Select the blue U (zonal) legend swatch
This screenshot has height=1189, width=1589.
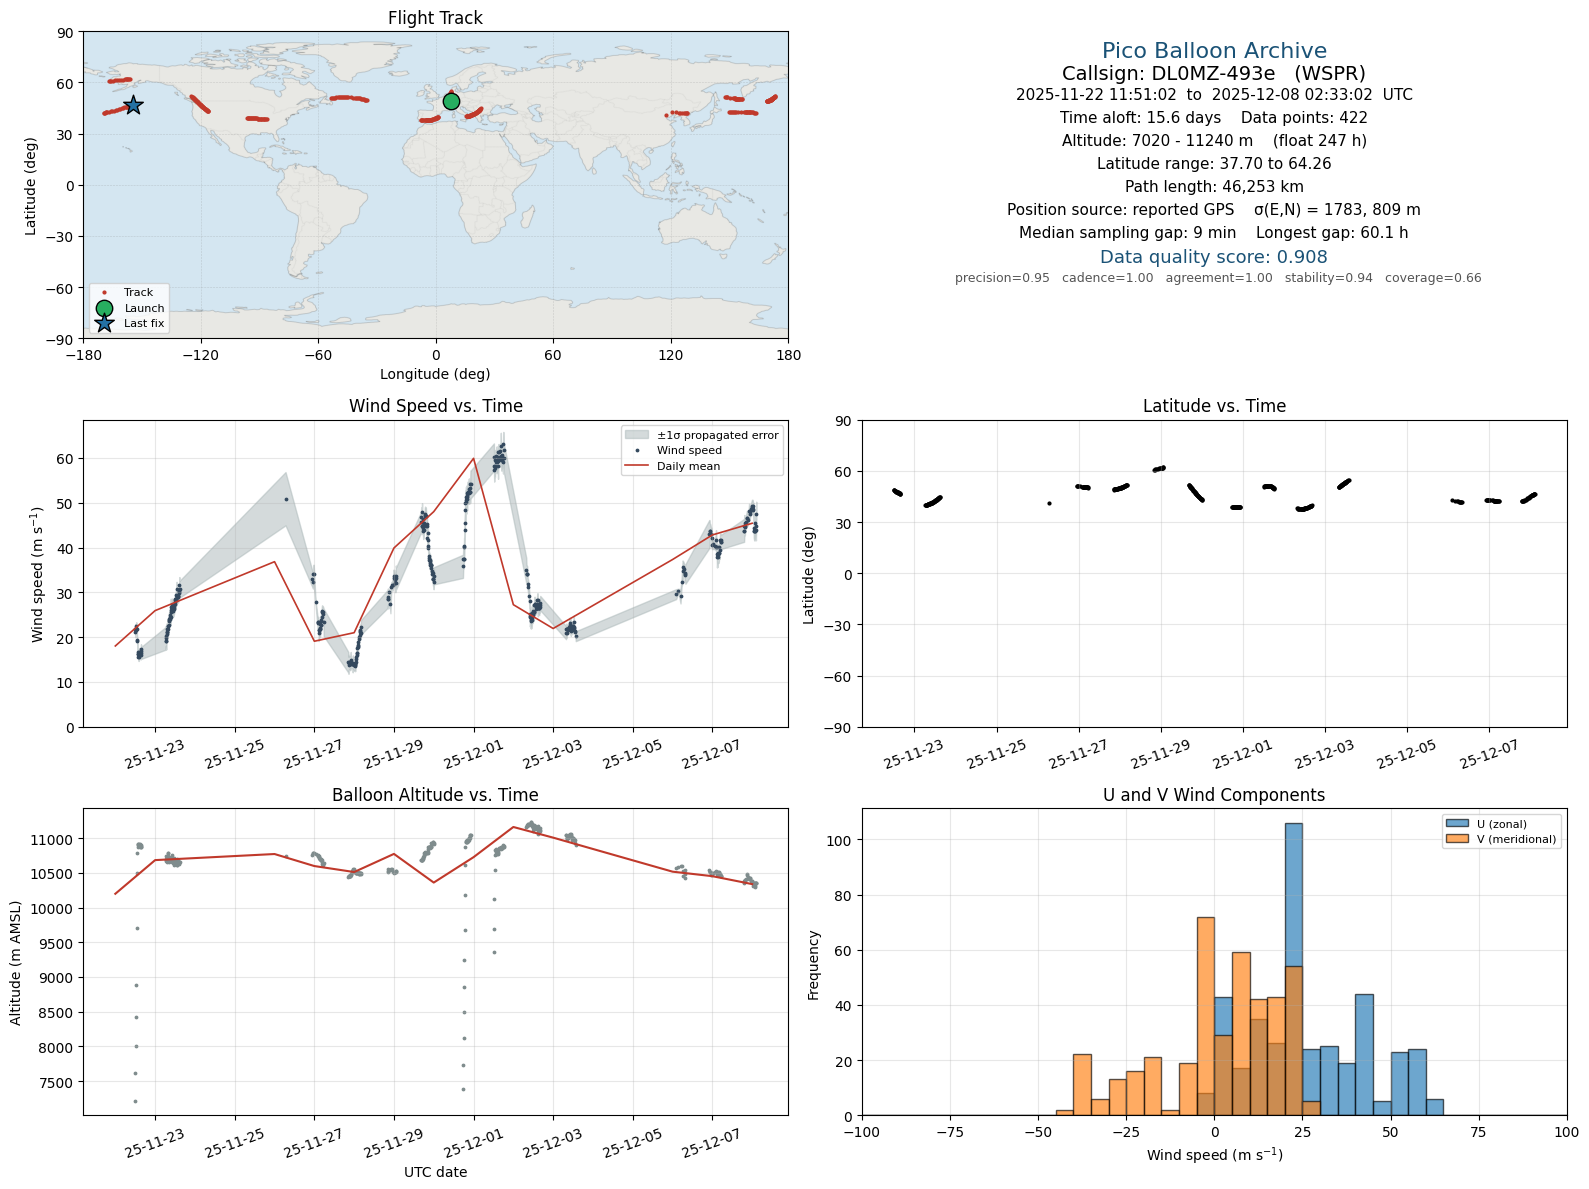(1457, 824)
